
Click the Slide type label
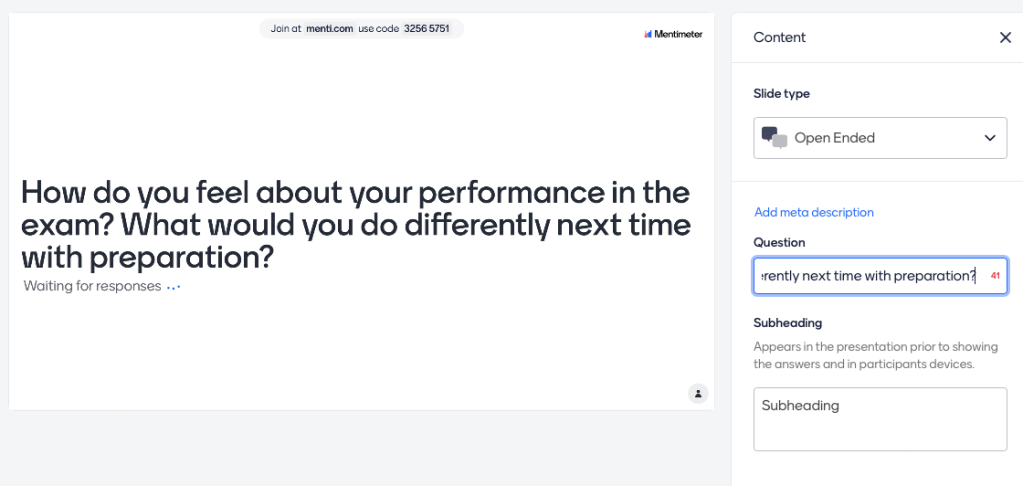(x=781, y=93)
